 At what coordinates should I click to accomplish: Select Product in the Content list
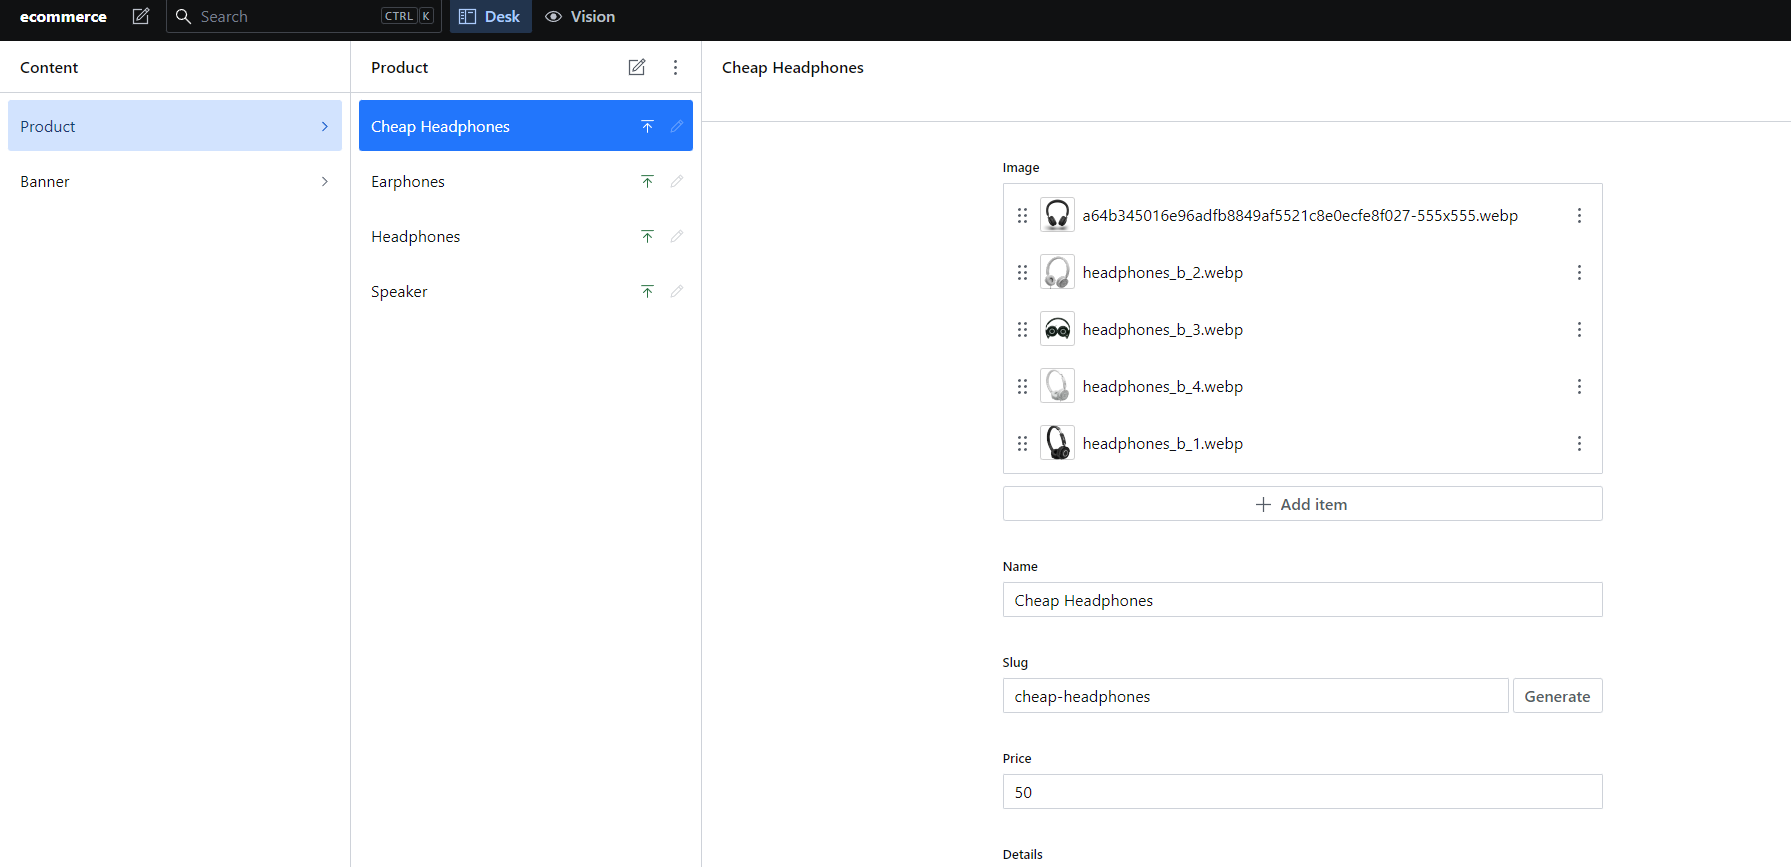pyautogui.click(x=175, y=126)
